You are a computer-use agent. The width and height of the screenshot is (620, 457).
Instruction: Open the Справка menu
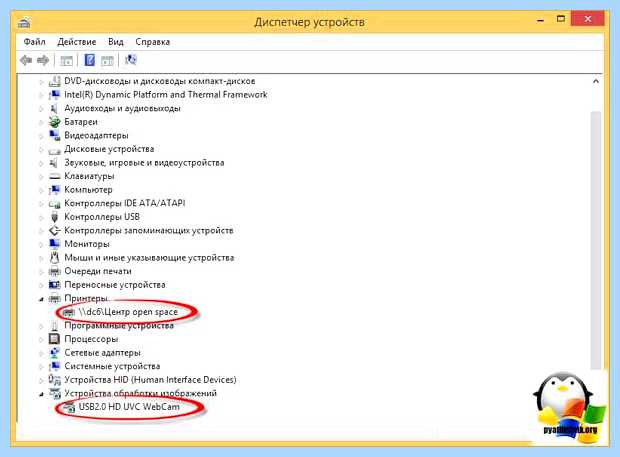coord(153,42)
